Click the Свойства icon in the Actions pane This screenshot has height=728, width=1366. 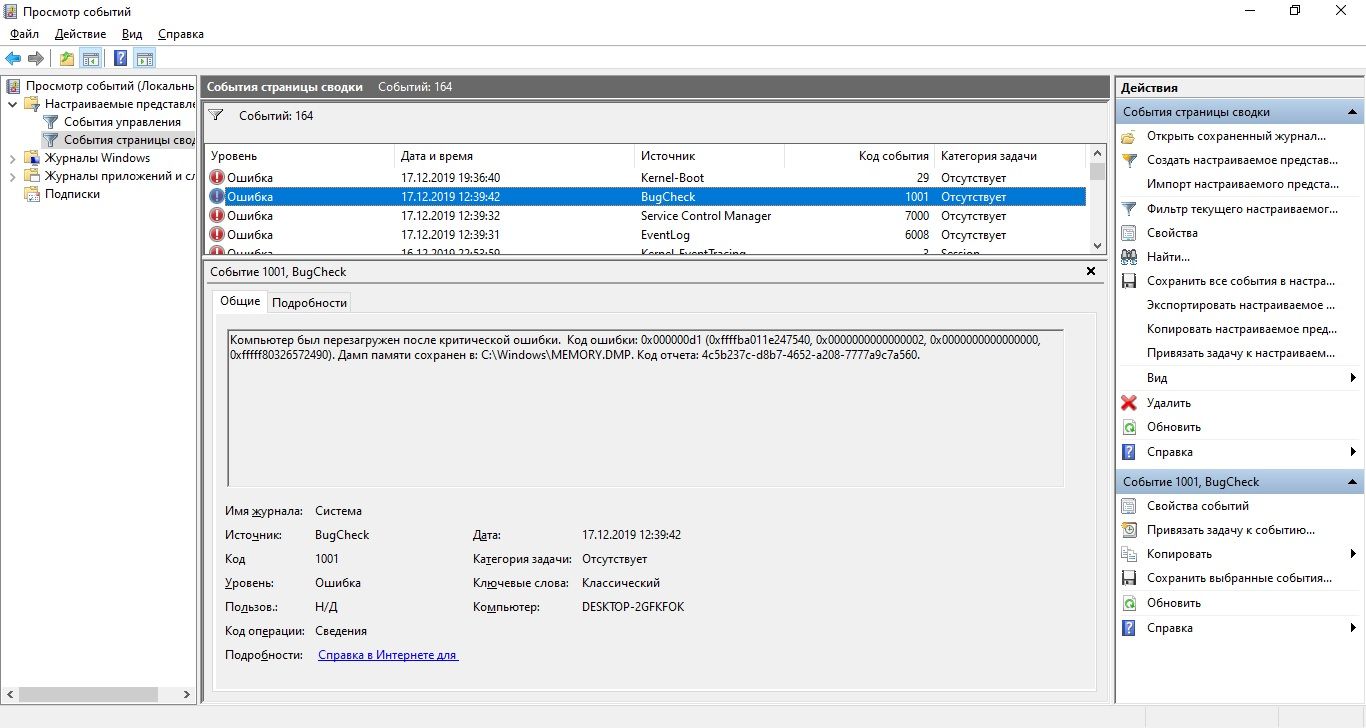click(x=1129, y=233)
